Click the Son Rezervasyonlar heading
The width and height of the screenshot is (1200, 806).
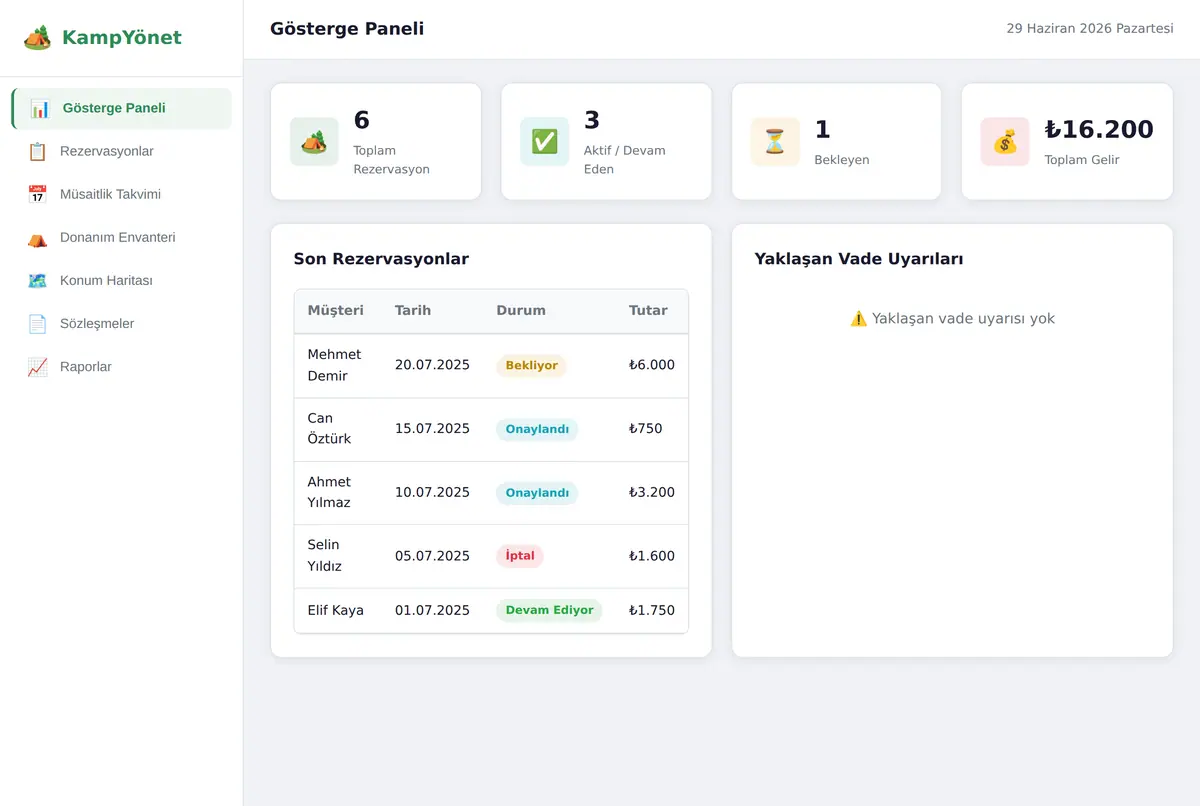click(381, 259)
